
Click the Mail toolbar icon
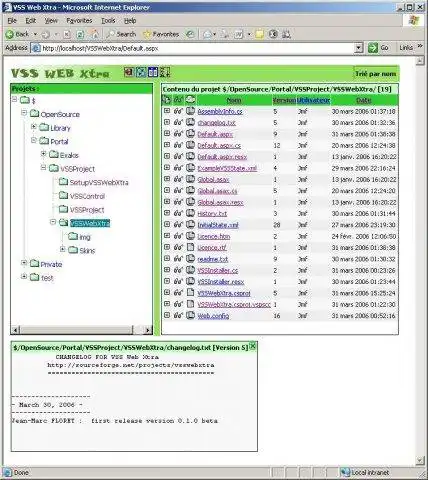[207, 34]
